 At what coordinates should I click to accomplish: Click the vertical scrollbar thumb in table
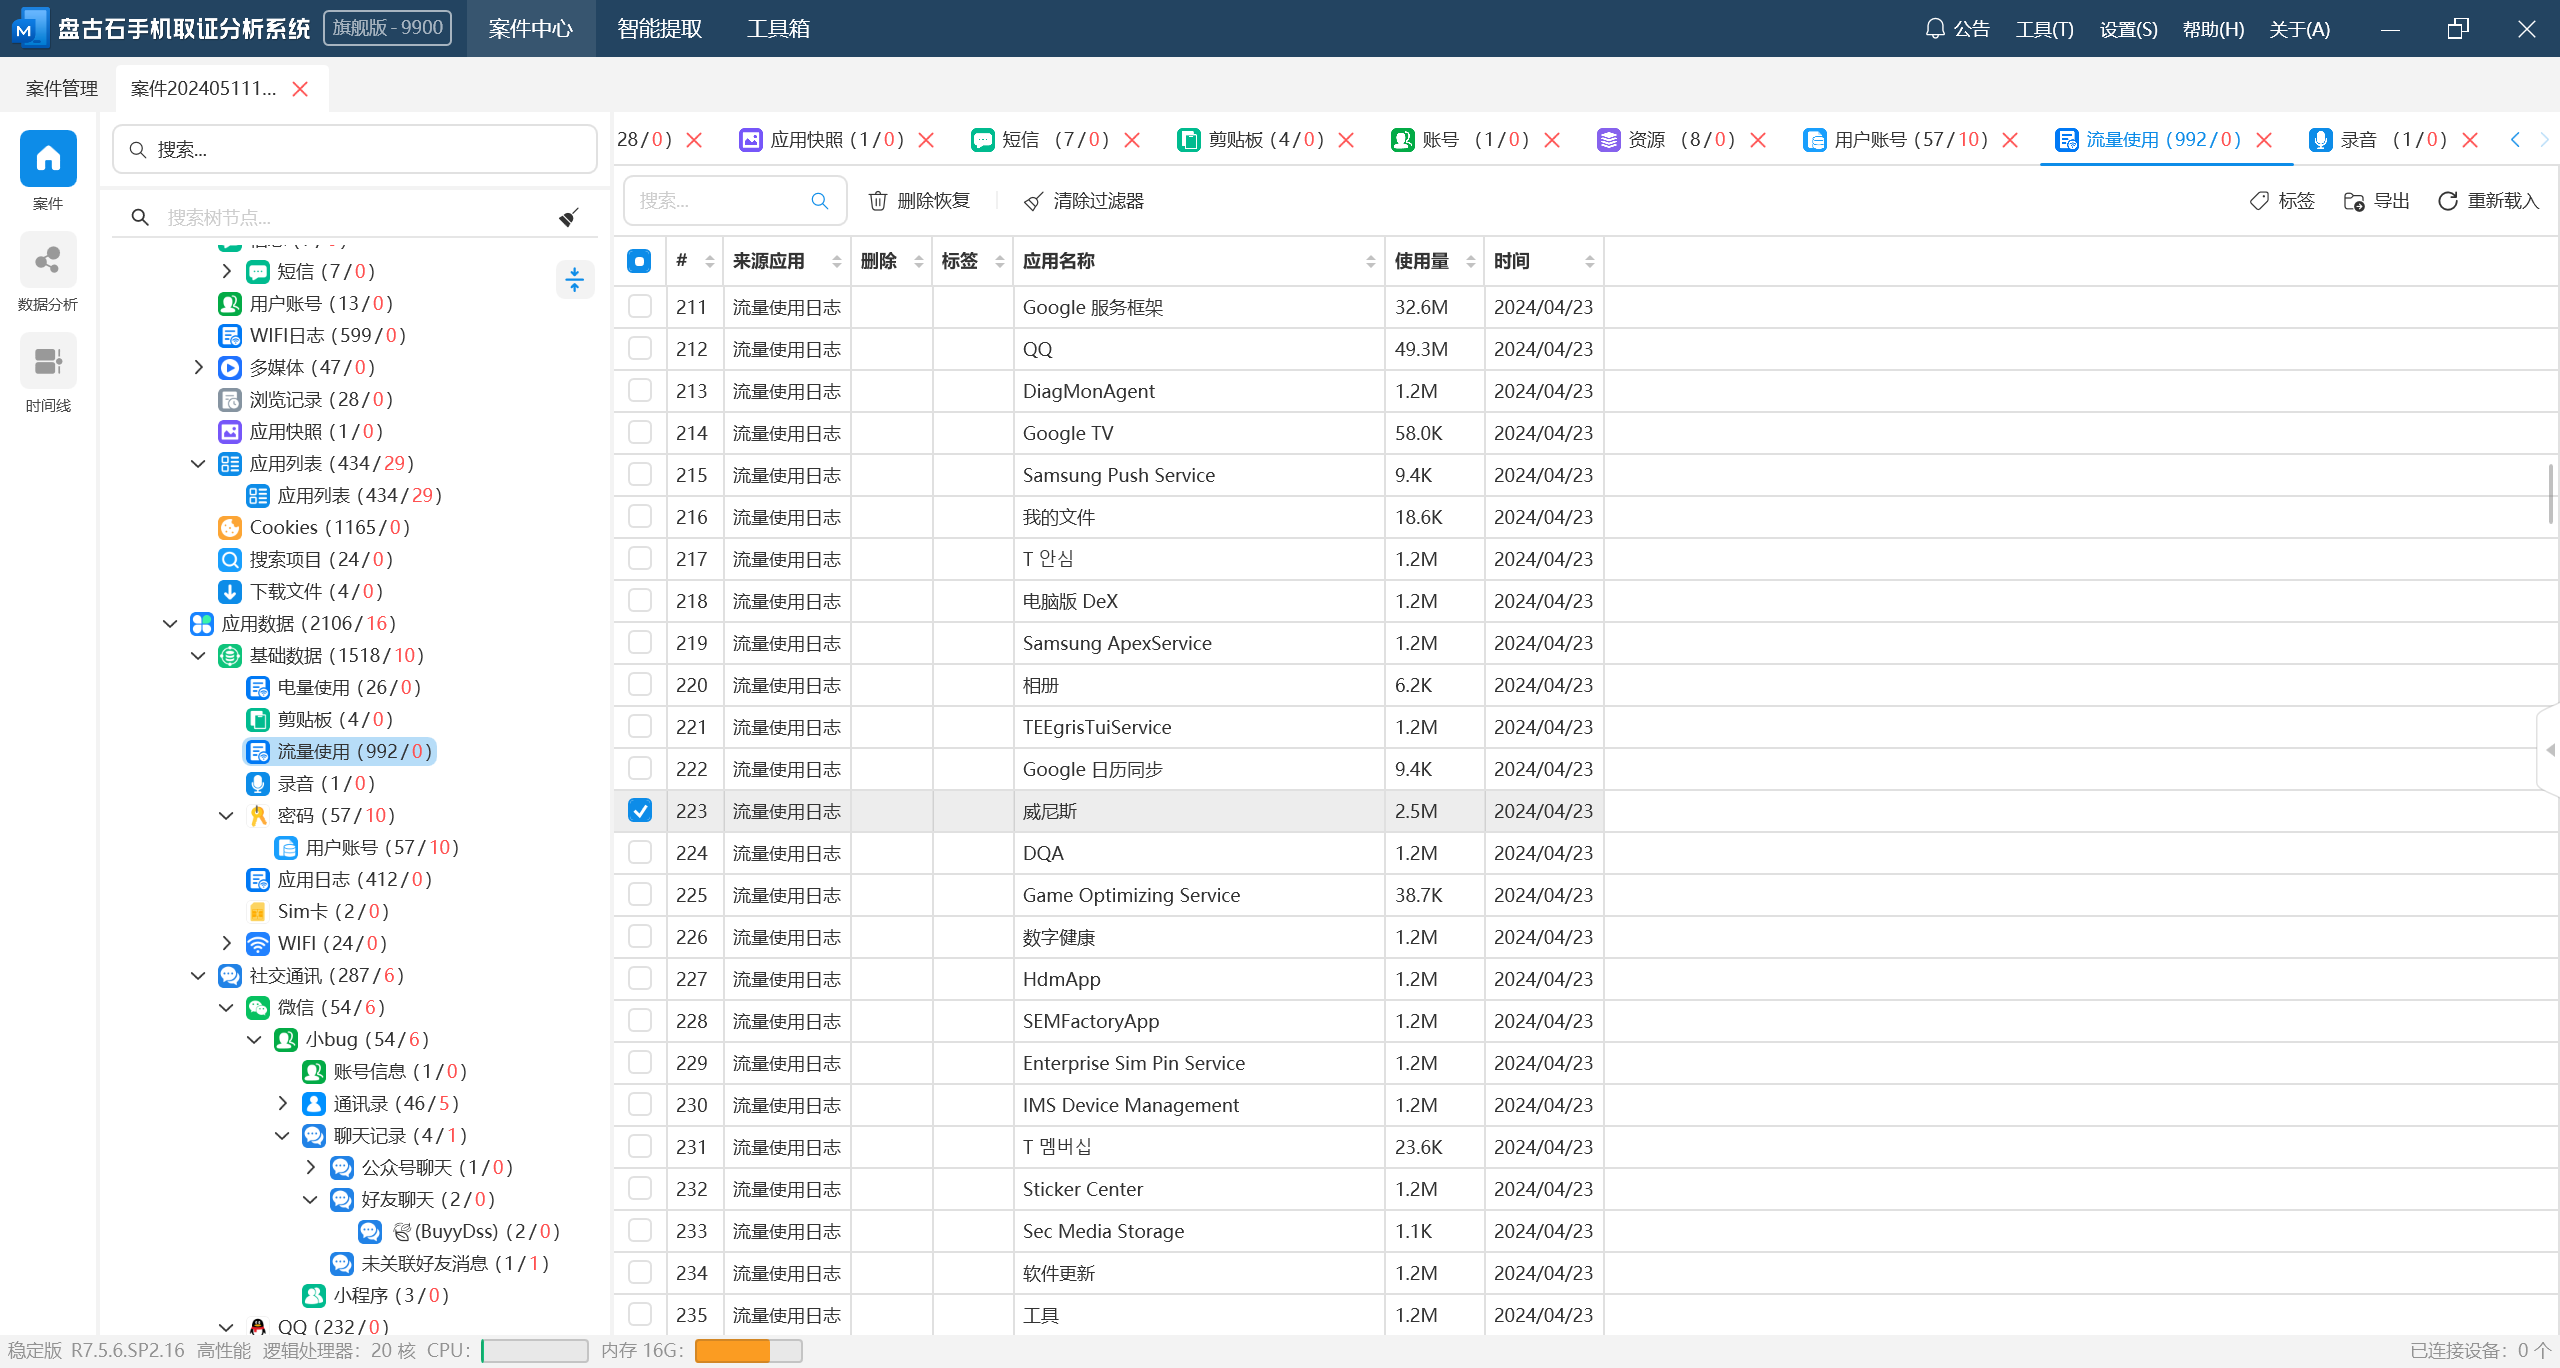tap(2549, 492)
